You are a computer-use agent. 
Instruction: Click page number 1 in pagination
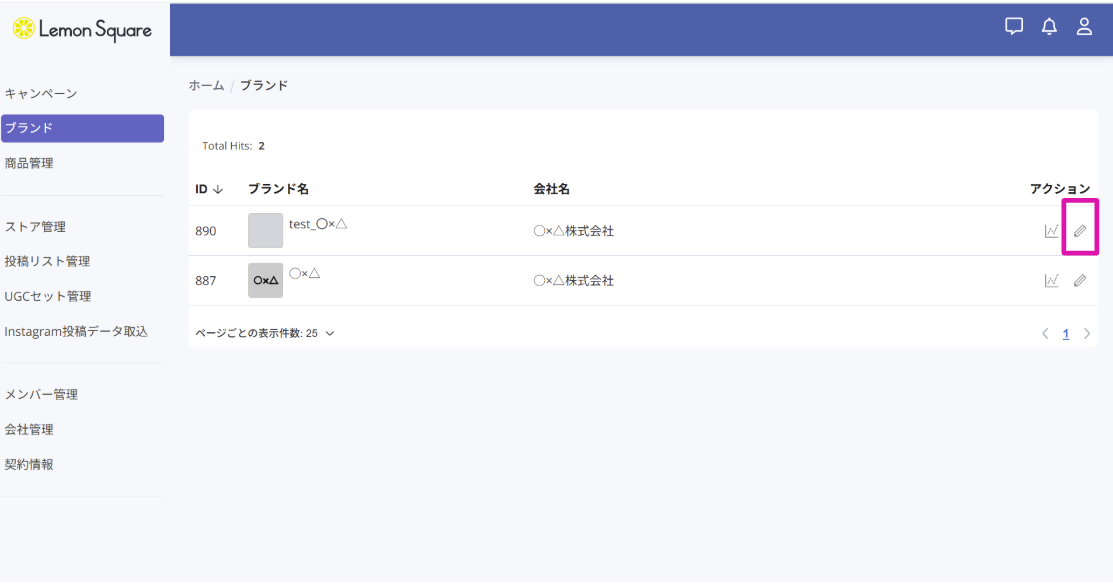click(x=1066, y=334)
